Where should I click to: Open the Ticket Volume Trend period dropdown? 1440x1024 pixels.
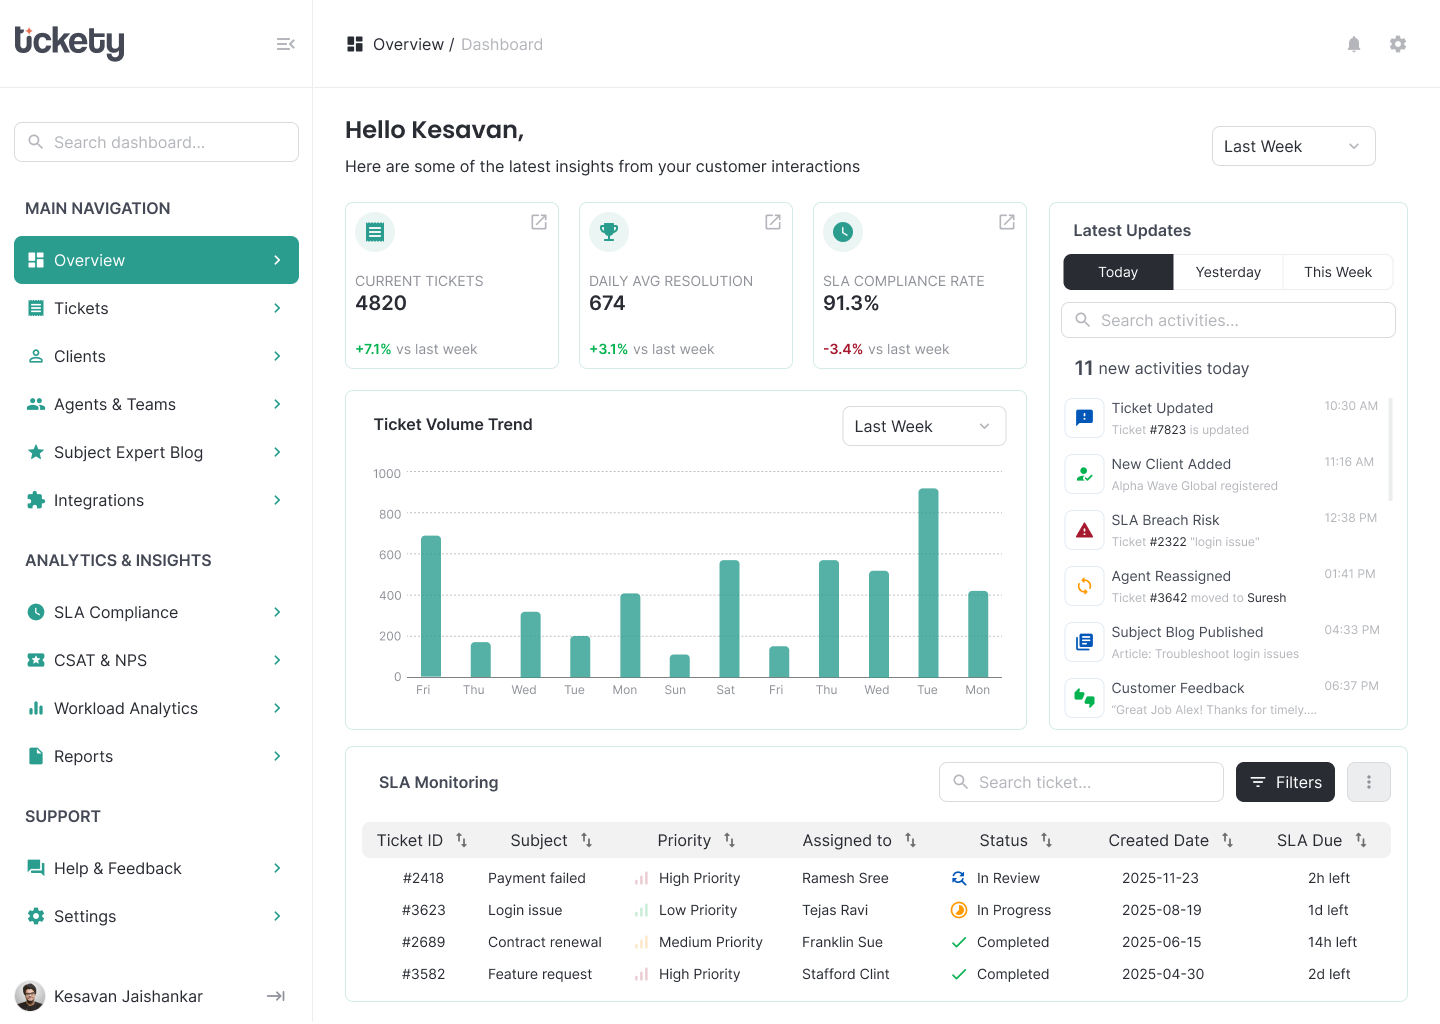(923, 426)
